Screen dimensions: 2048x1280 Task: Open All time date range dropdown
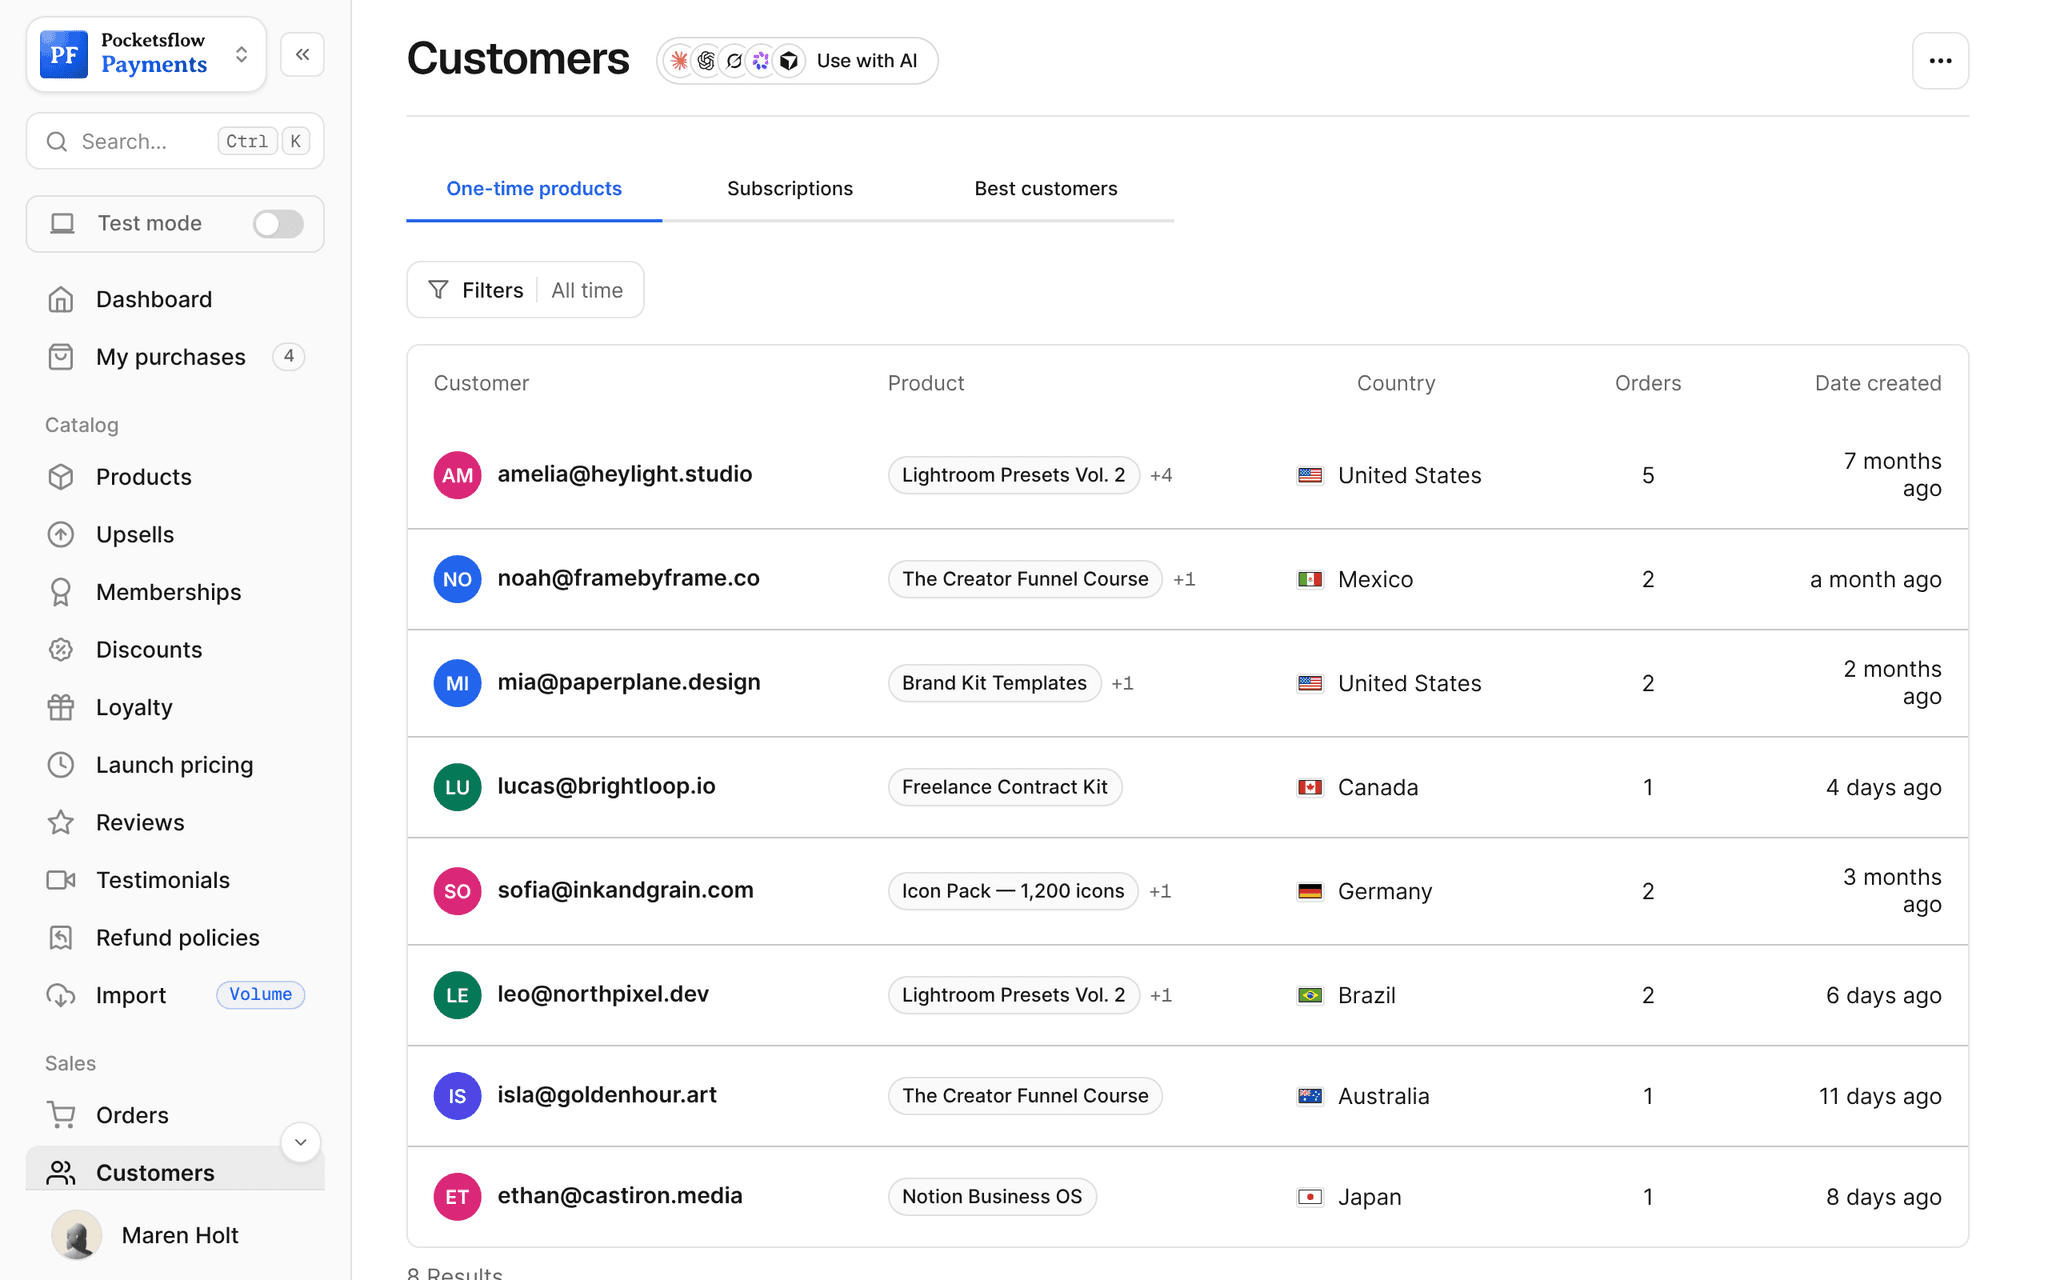[x=587, y=290]
